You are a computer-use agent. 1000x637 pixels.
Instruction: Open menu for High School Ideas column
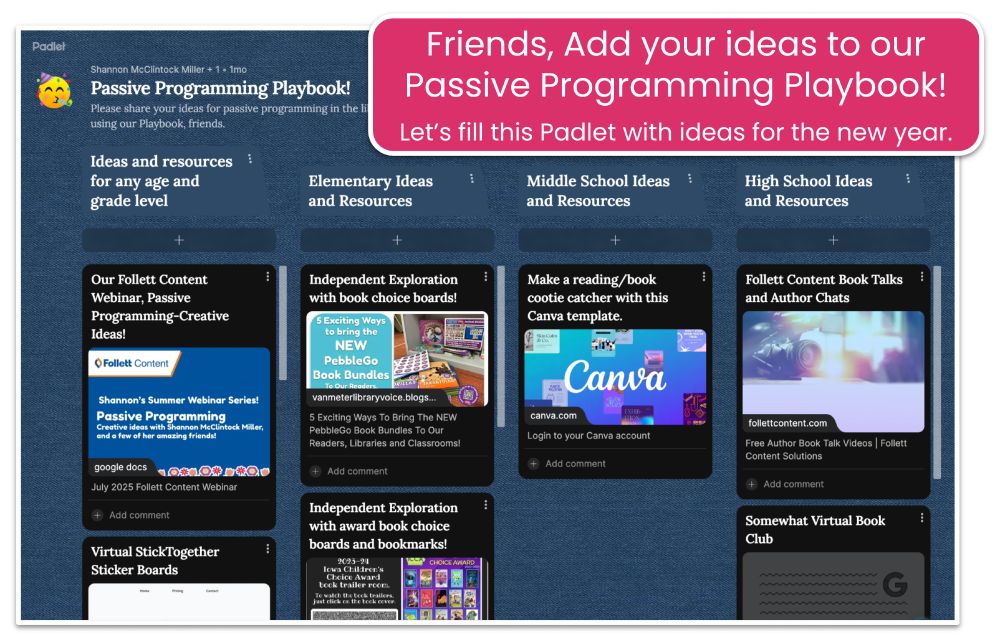908,179
